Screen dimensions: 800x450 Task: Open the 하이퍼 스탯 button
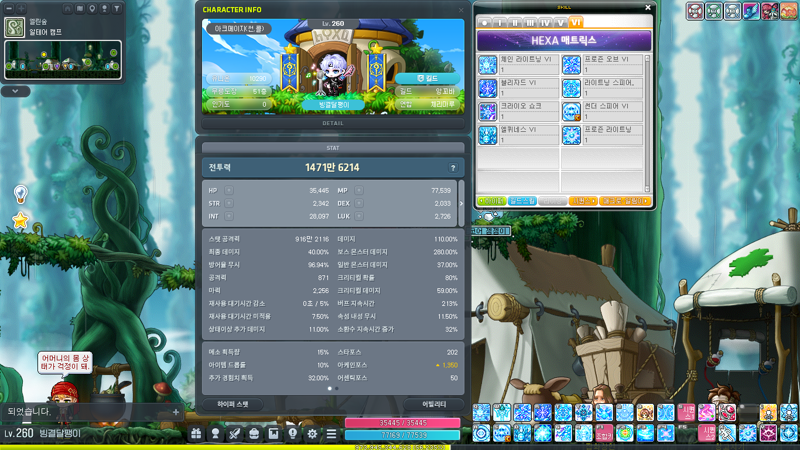(x=233, y=404)
